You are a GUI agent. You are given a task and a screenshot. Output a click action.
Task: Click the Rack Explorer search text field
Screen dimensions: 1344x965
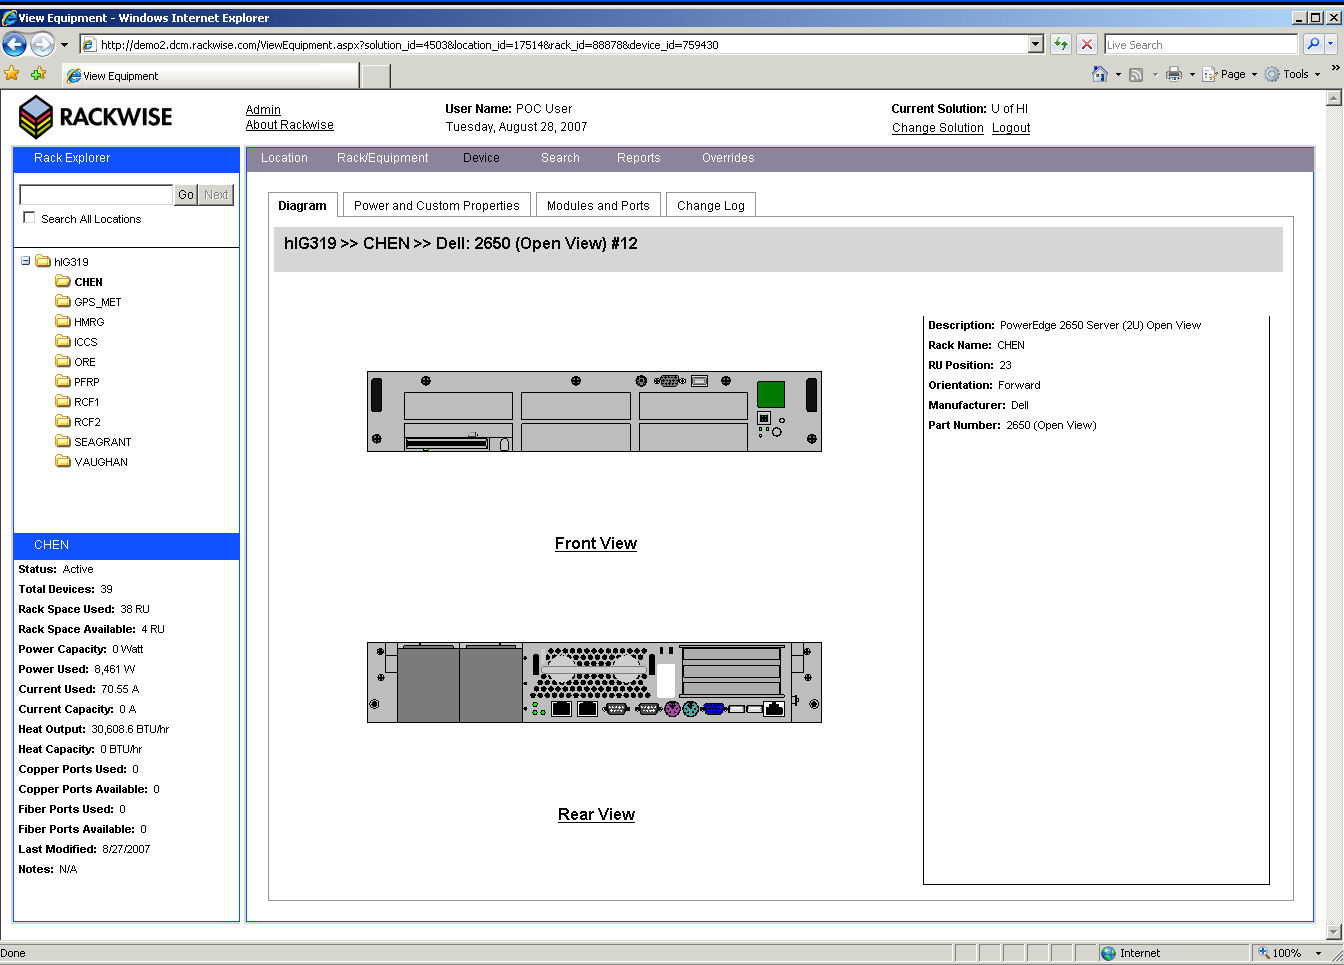point(96,194)
